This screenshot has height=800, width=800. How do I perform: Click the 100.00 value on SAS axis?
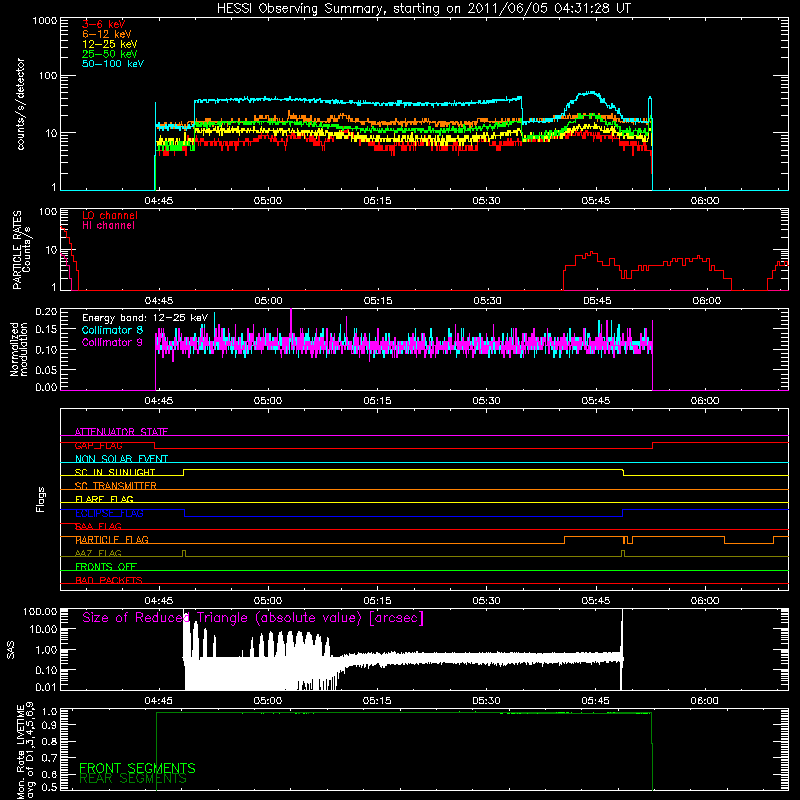coord(40,611)
